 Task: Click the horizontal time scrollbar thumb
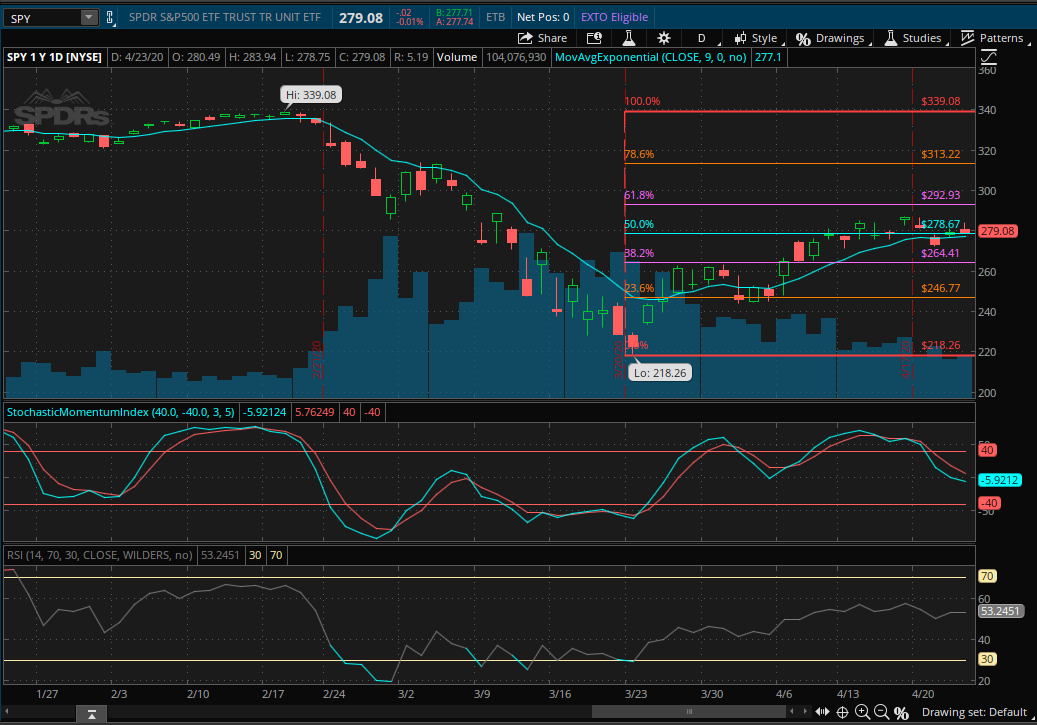[688, 712]
